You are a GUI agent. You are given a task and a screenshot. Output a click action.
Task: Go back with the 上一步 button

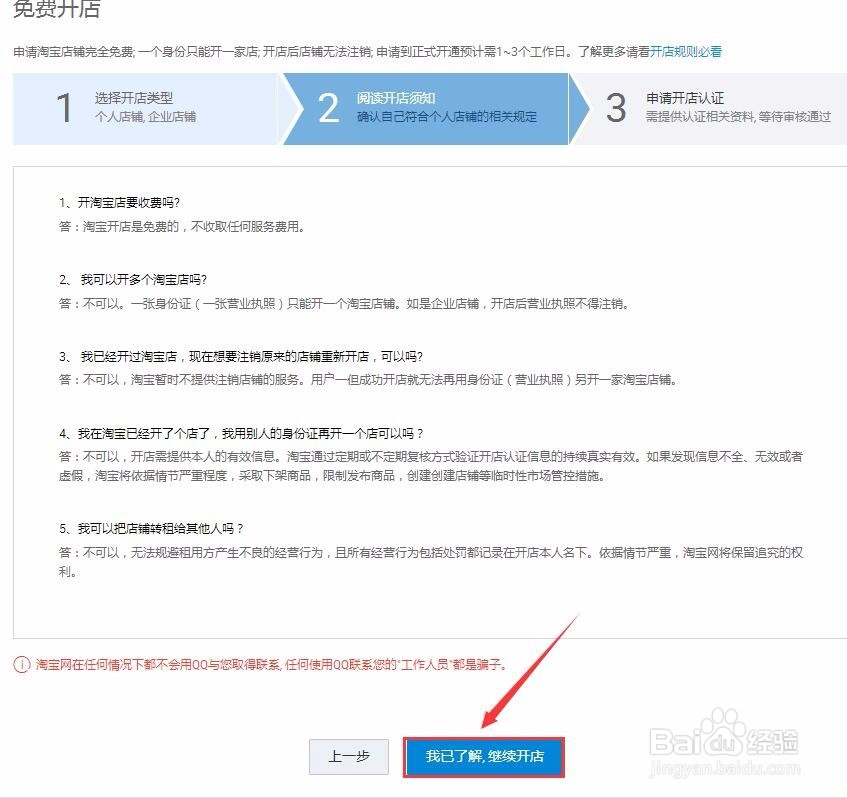tap(349, 756)
